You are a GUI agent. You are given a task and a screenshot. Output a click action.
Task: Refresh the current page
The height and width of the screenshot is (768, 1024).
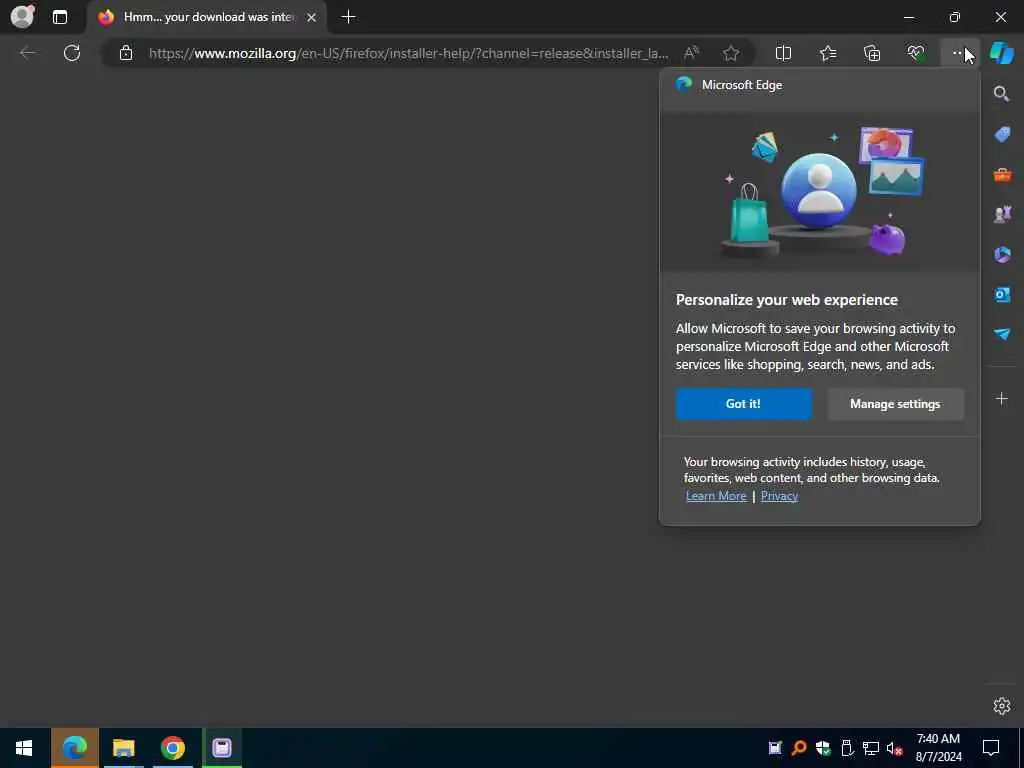[72, 53]
